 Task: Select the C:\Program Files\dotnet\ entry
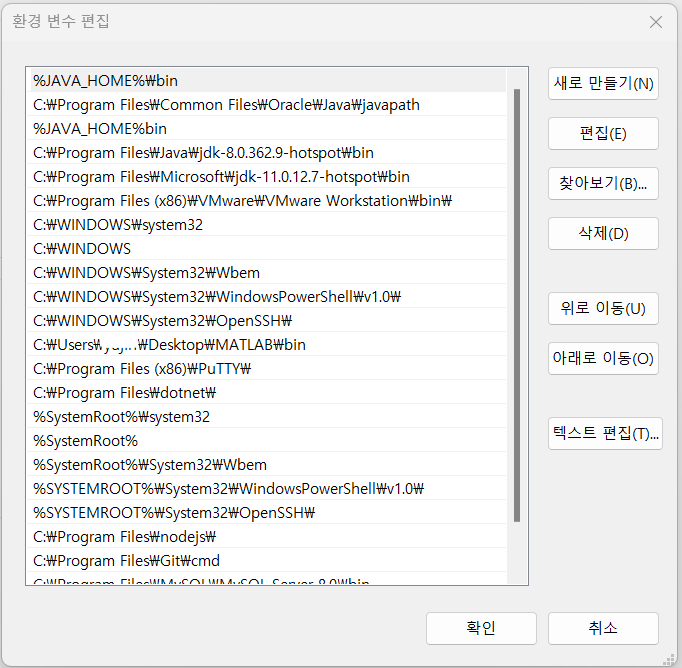coord(267,393)
